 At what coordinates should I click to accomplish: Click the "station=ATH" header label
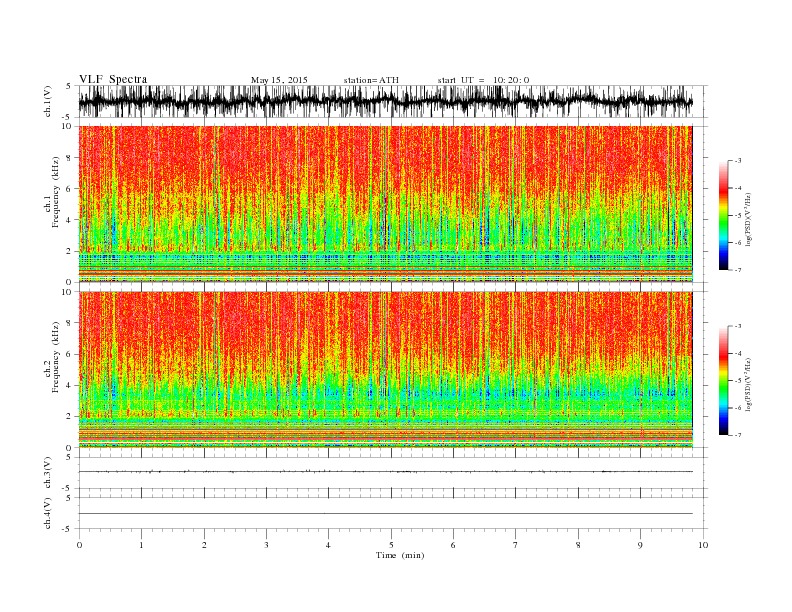click(x=371, y=80)
